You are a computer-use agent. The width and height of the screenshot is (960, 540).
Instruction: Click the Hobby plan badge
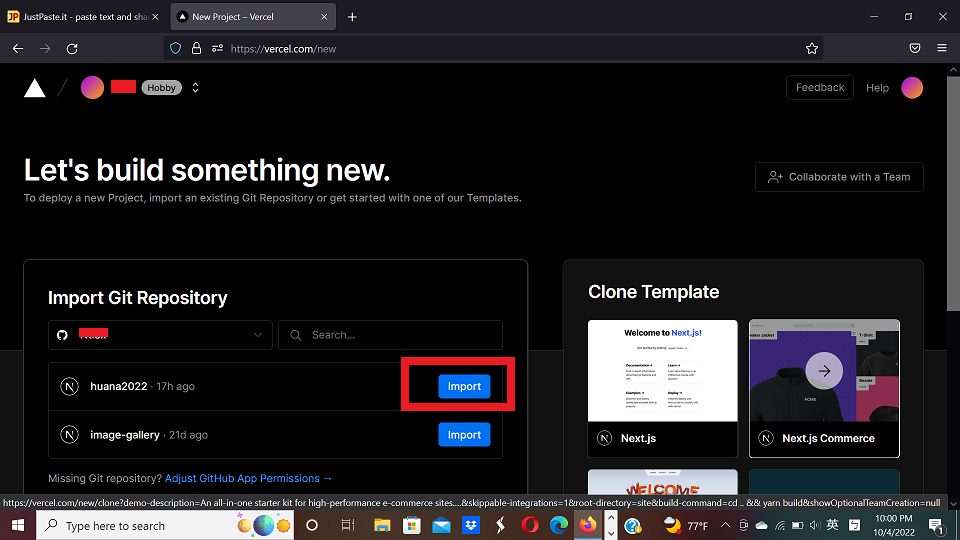coord(162,88)
